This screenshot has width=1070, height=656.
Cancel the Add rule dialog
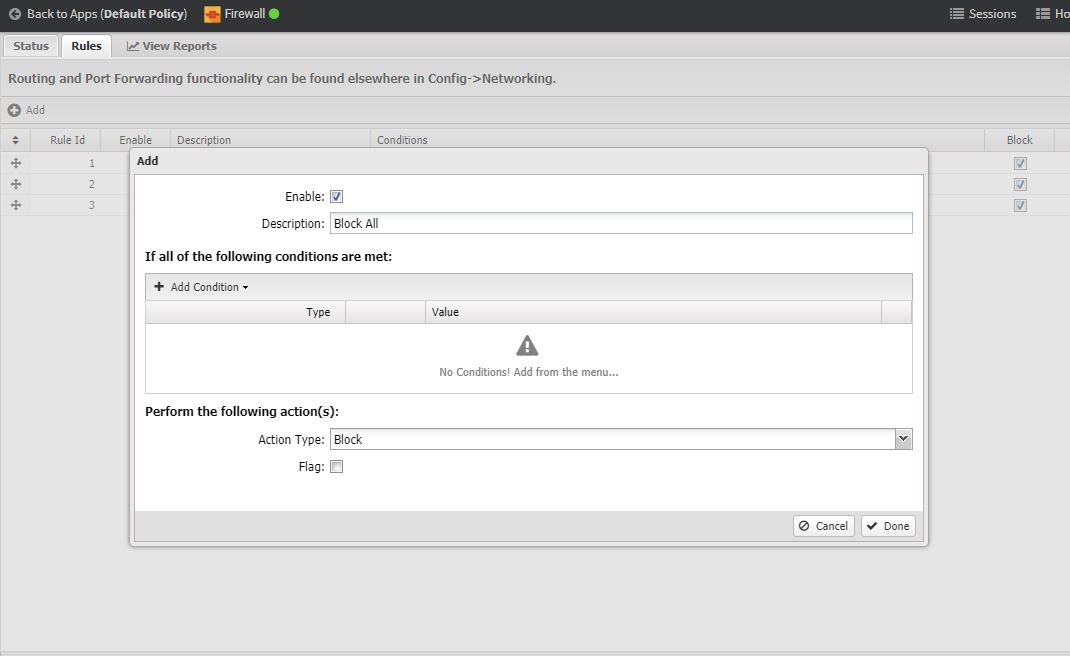pyautogui.click(x=823, y=526)
